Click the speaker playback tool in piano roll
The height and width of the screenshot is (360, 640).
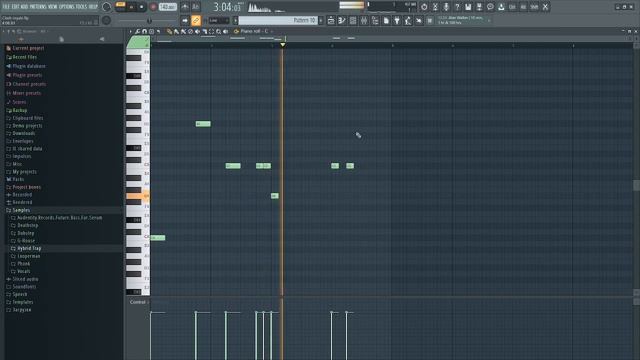point(225,31)
